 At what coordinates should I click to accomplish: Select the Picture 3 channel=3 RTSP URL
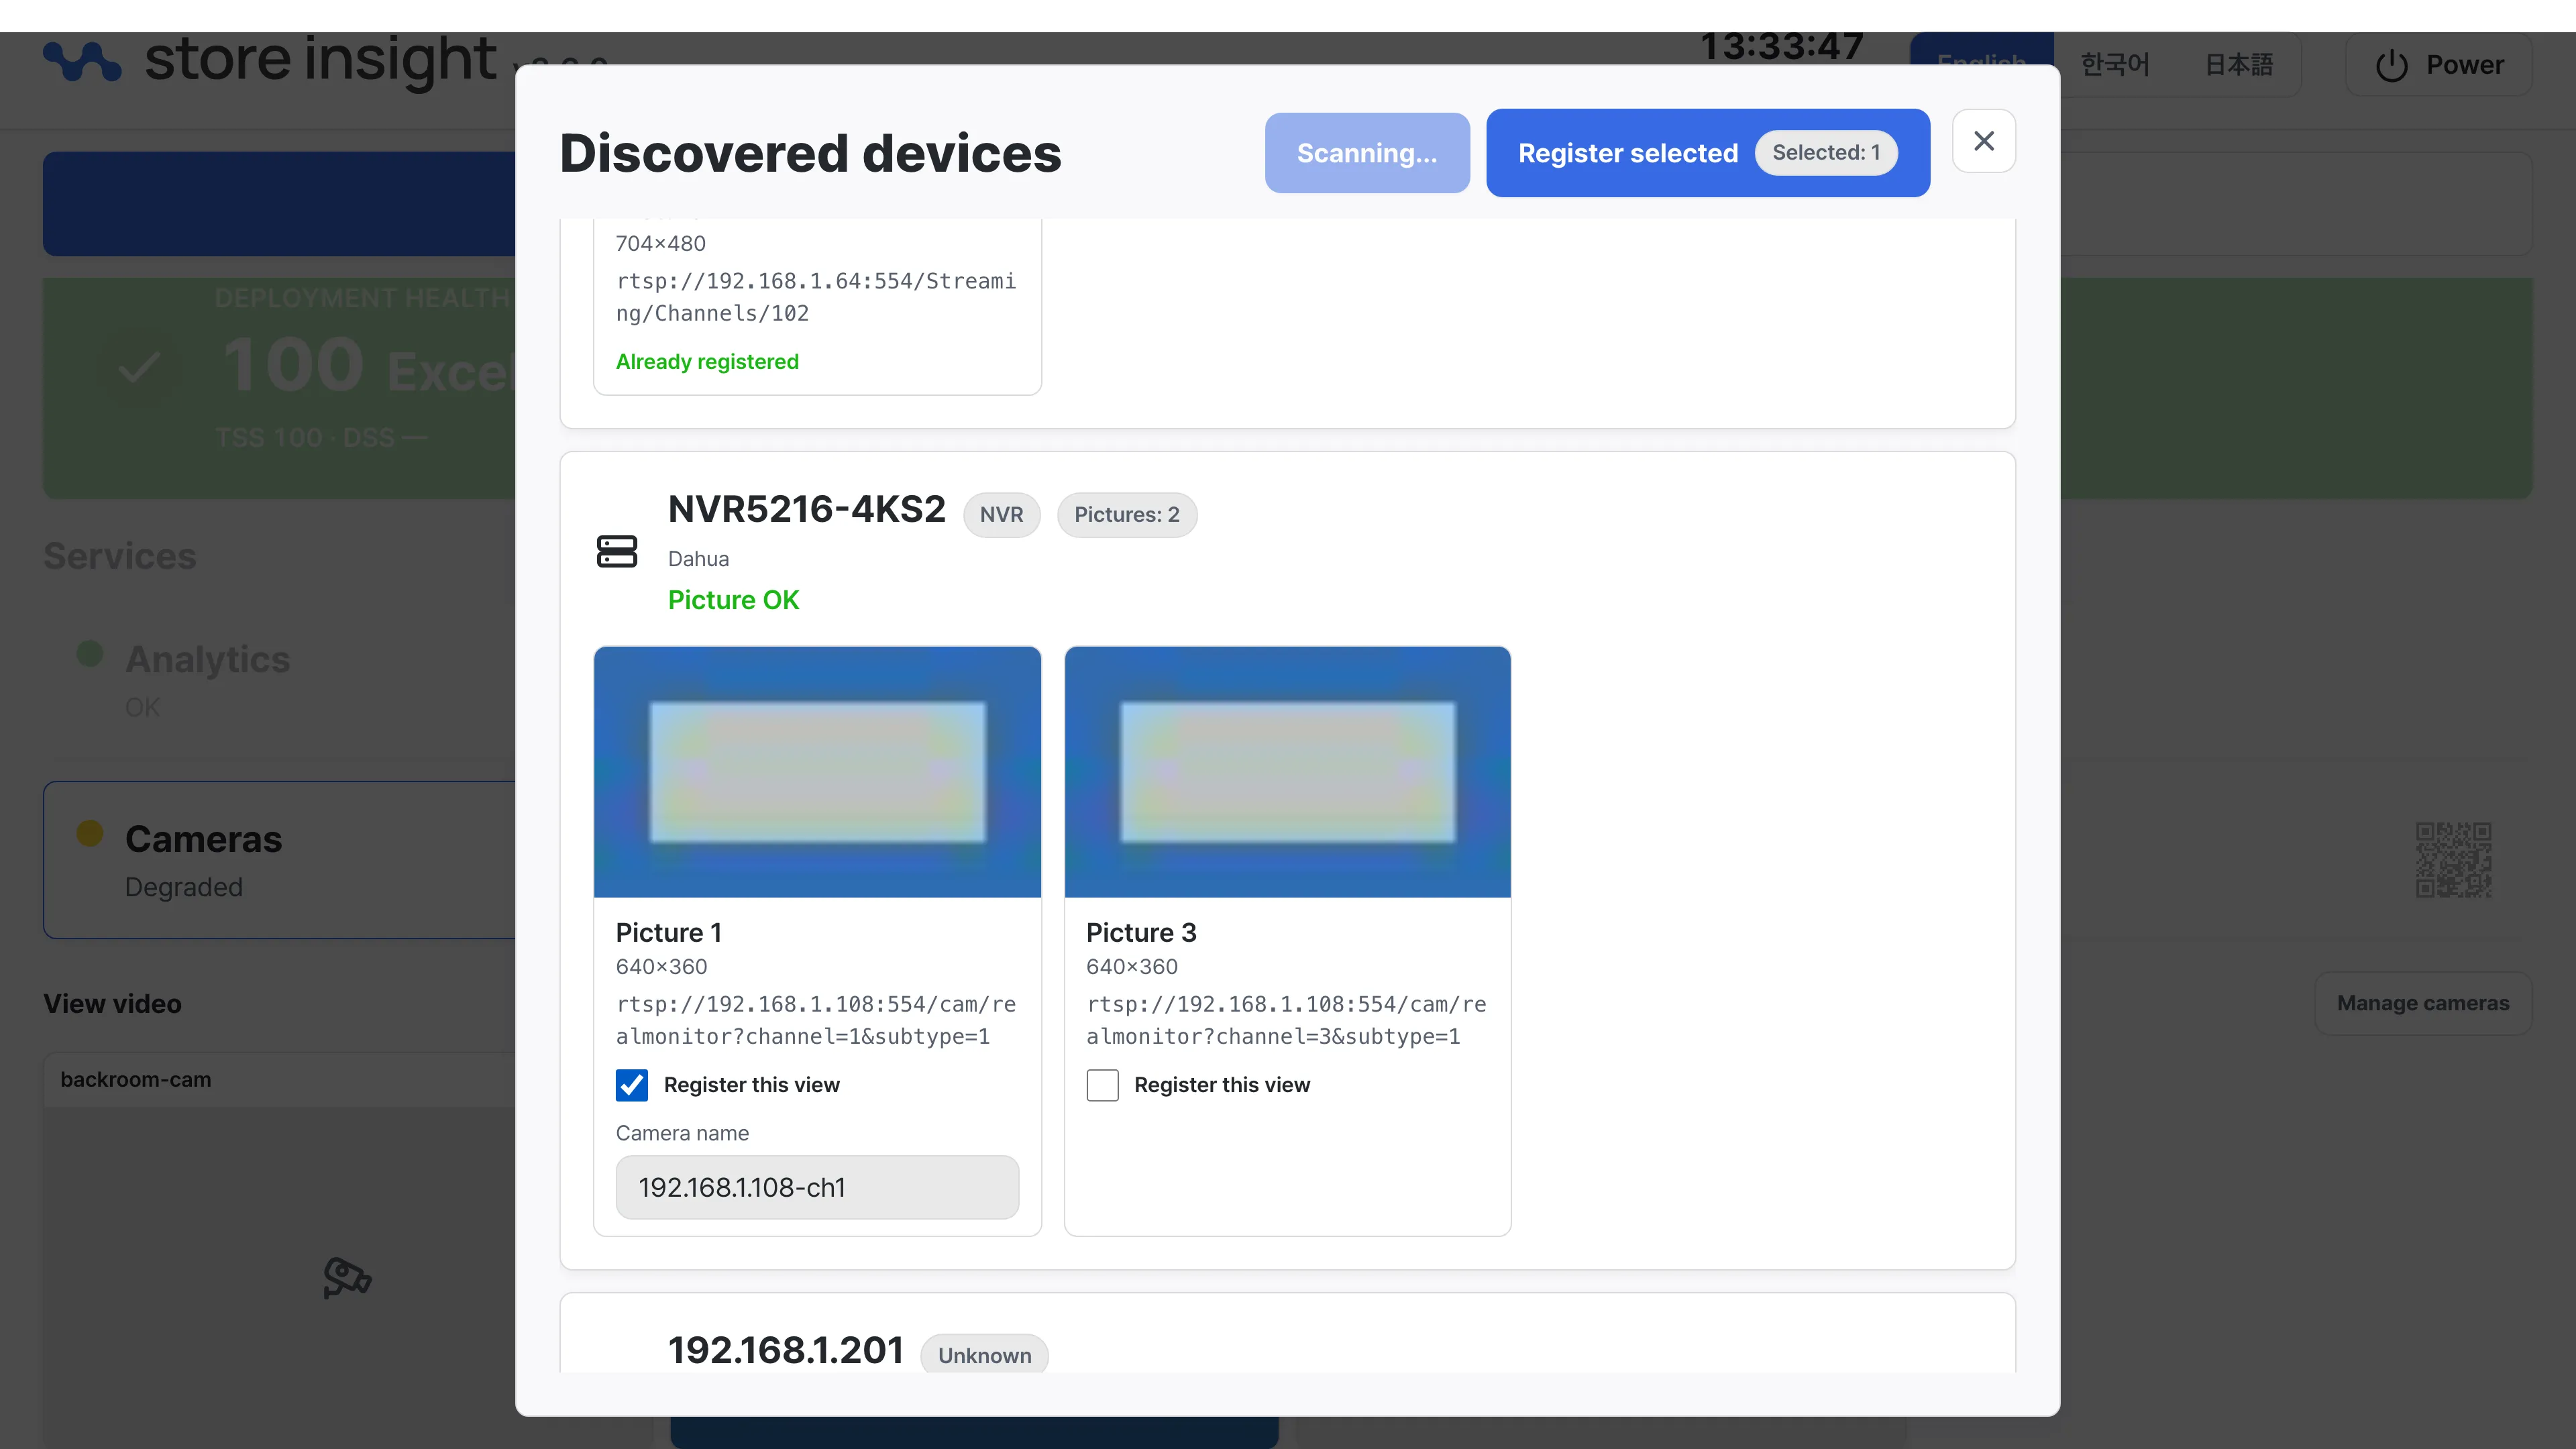point(1286,1020)
